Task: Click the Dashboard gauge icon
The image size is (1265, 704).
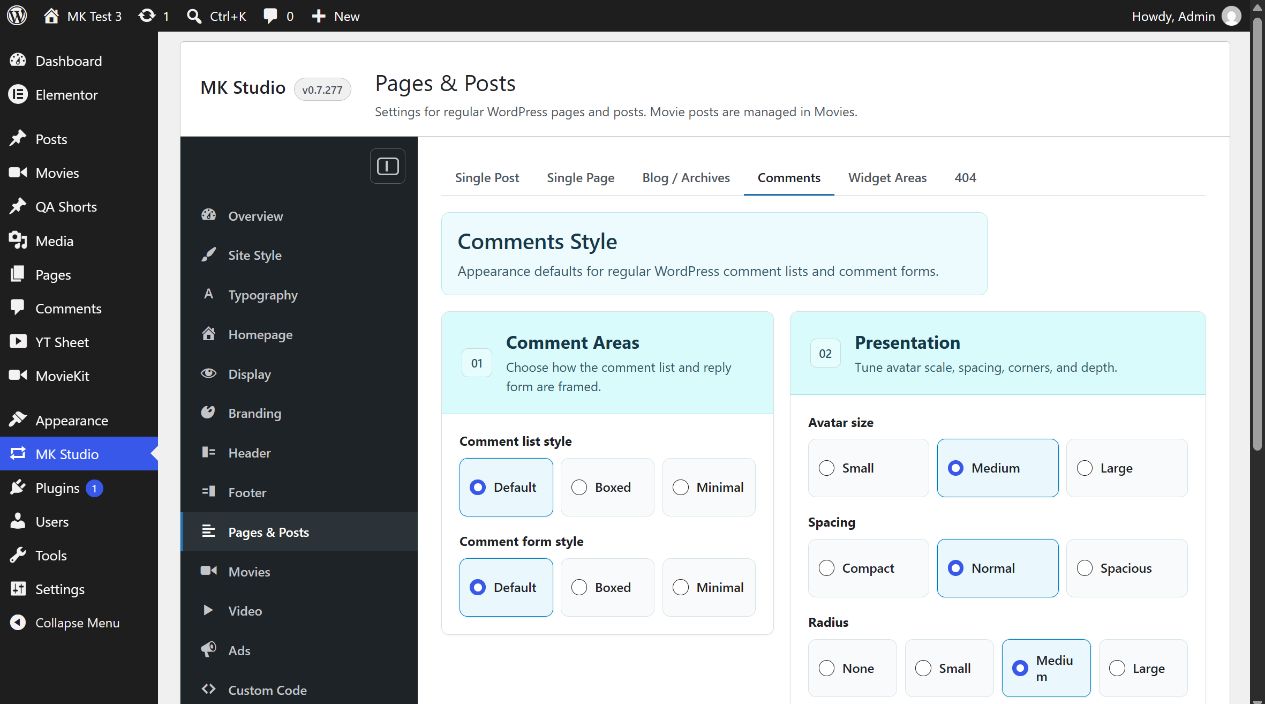Action: point(17,61)
